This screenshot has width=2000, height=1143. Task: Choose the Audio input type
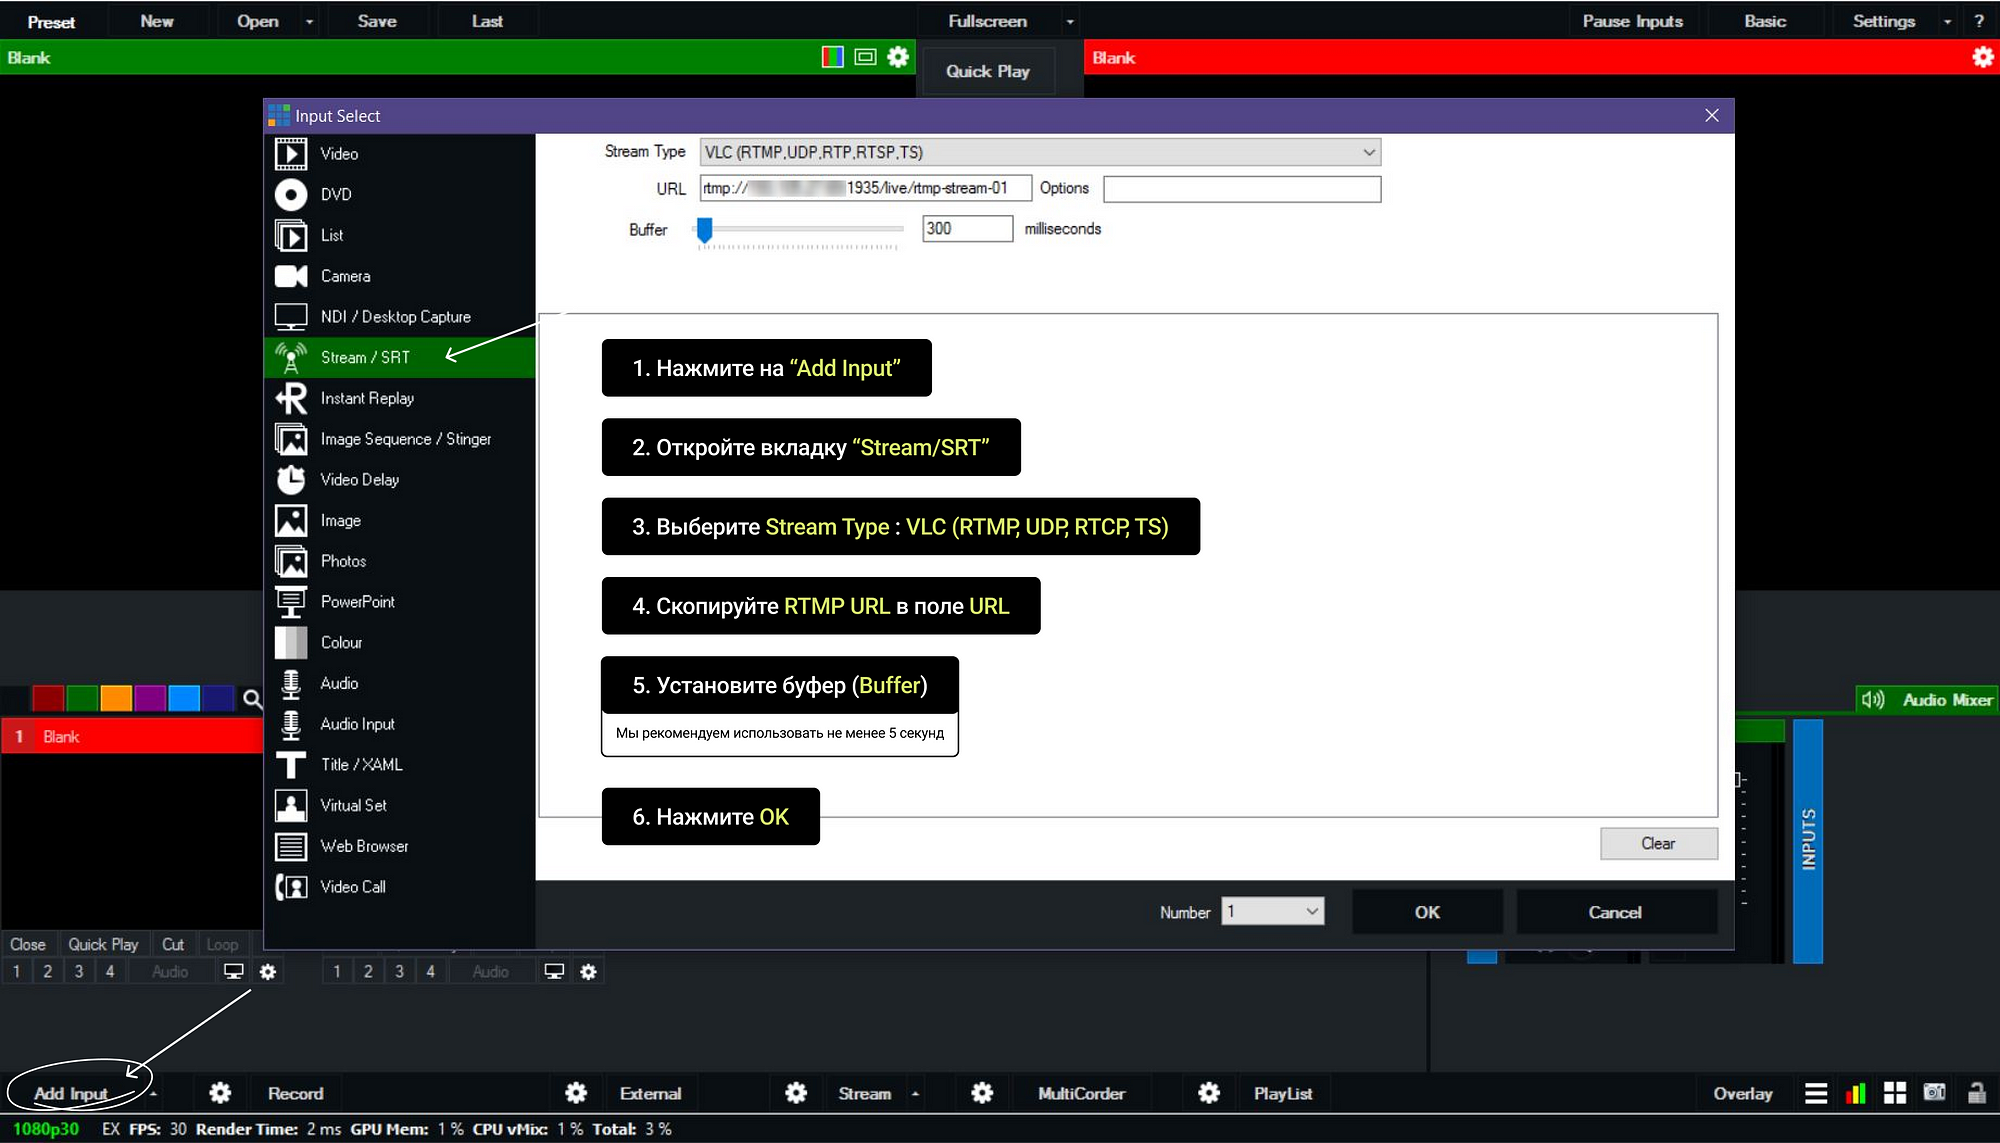[x=399, y=684]
